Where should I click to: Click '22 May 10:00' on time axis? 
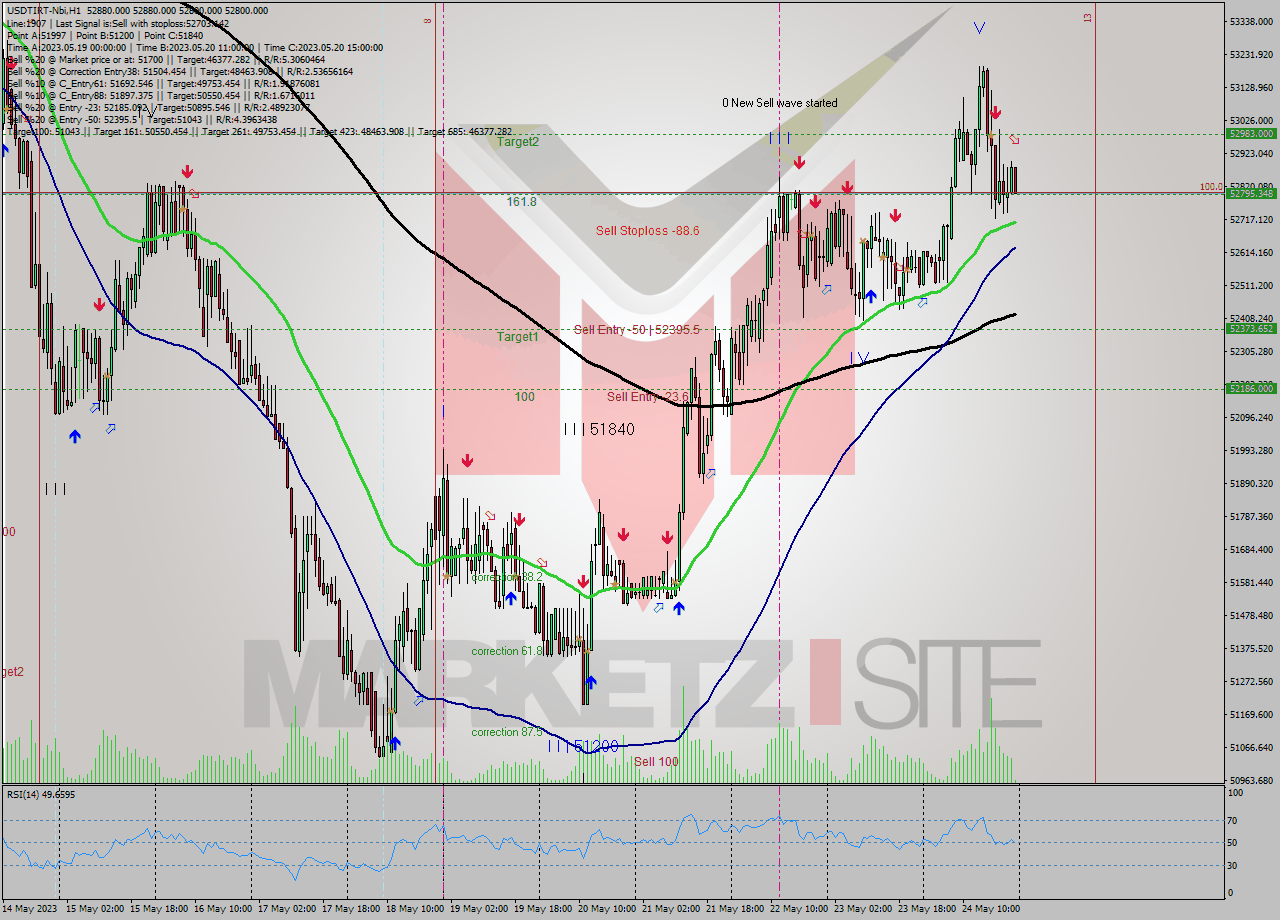click(x=797, y=908)
